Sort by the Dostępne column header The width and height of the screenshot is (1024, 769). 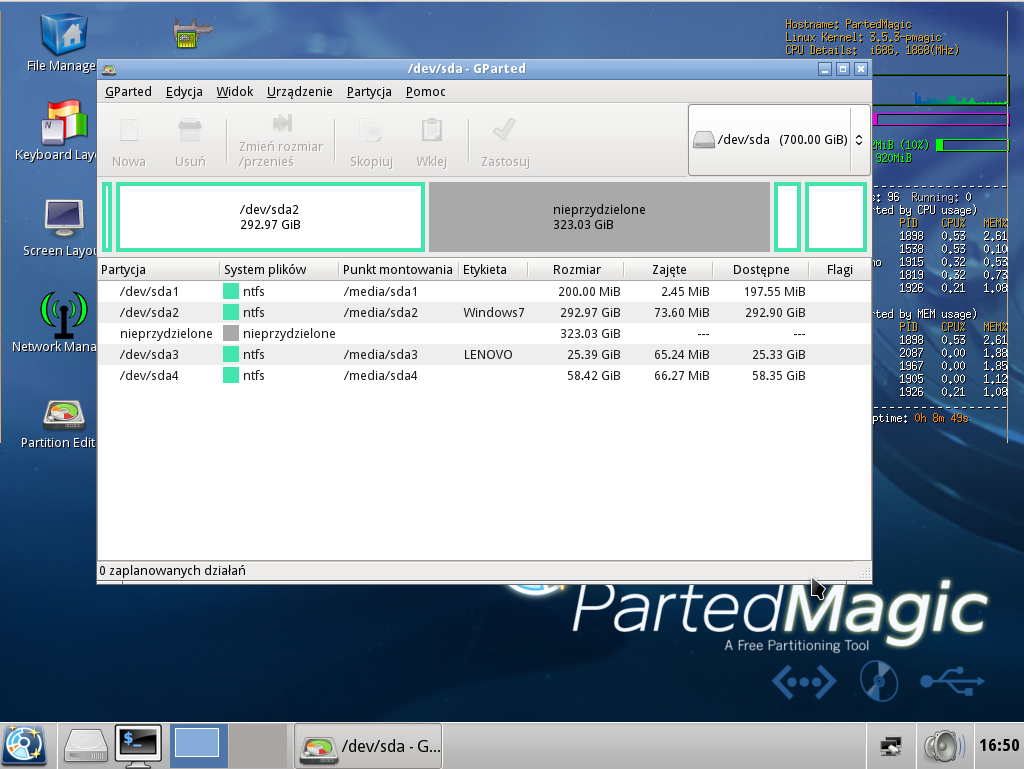pos(761,270)
